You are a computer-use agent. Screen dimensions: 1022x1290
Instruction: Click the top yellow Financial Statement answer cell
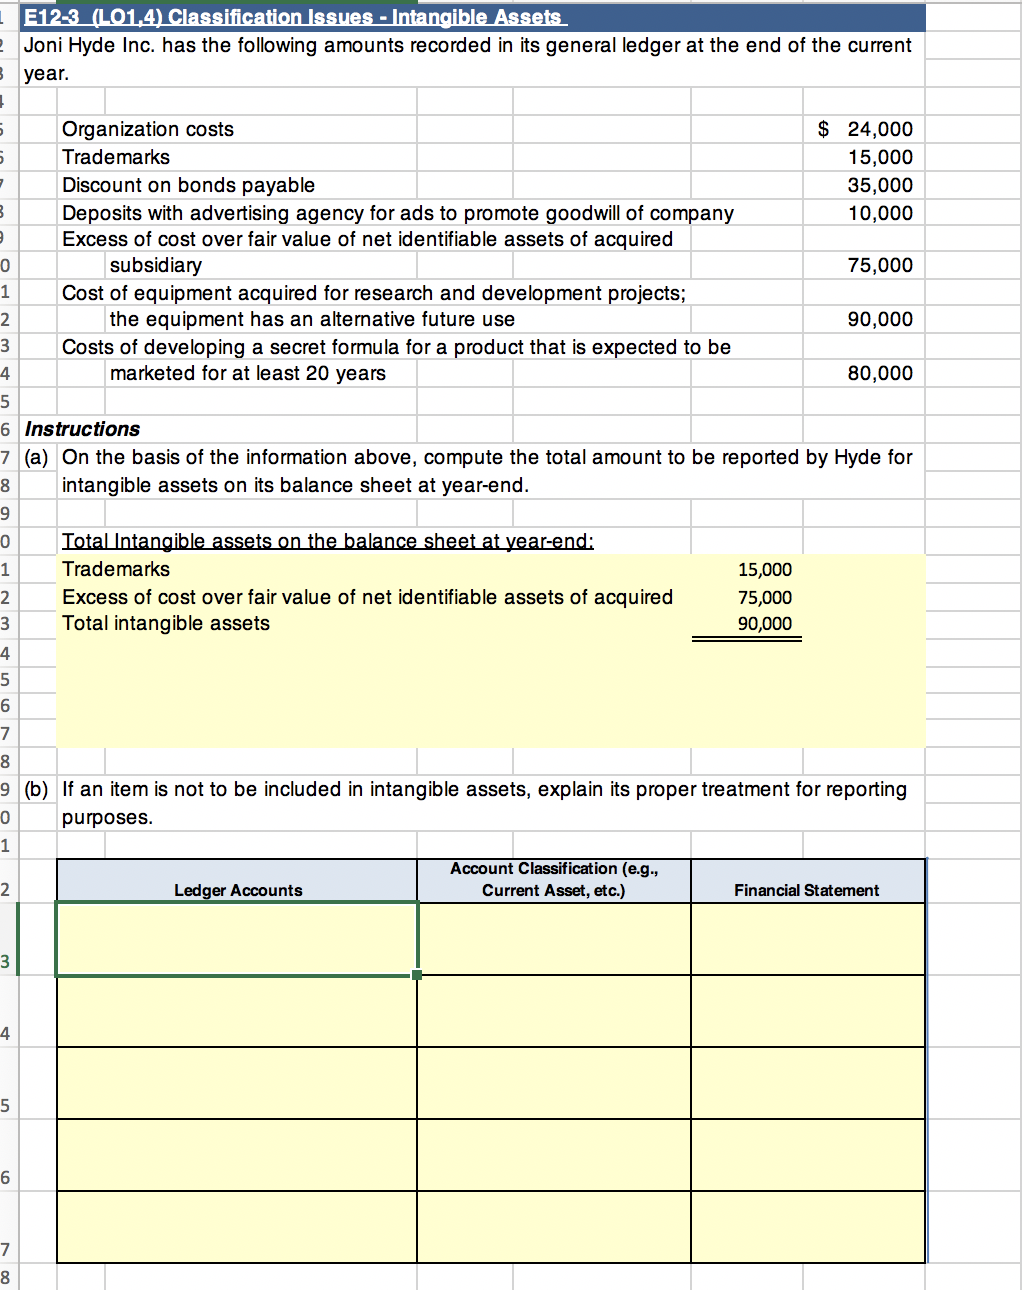[807, 938]
